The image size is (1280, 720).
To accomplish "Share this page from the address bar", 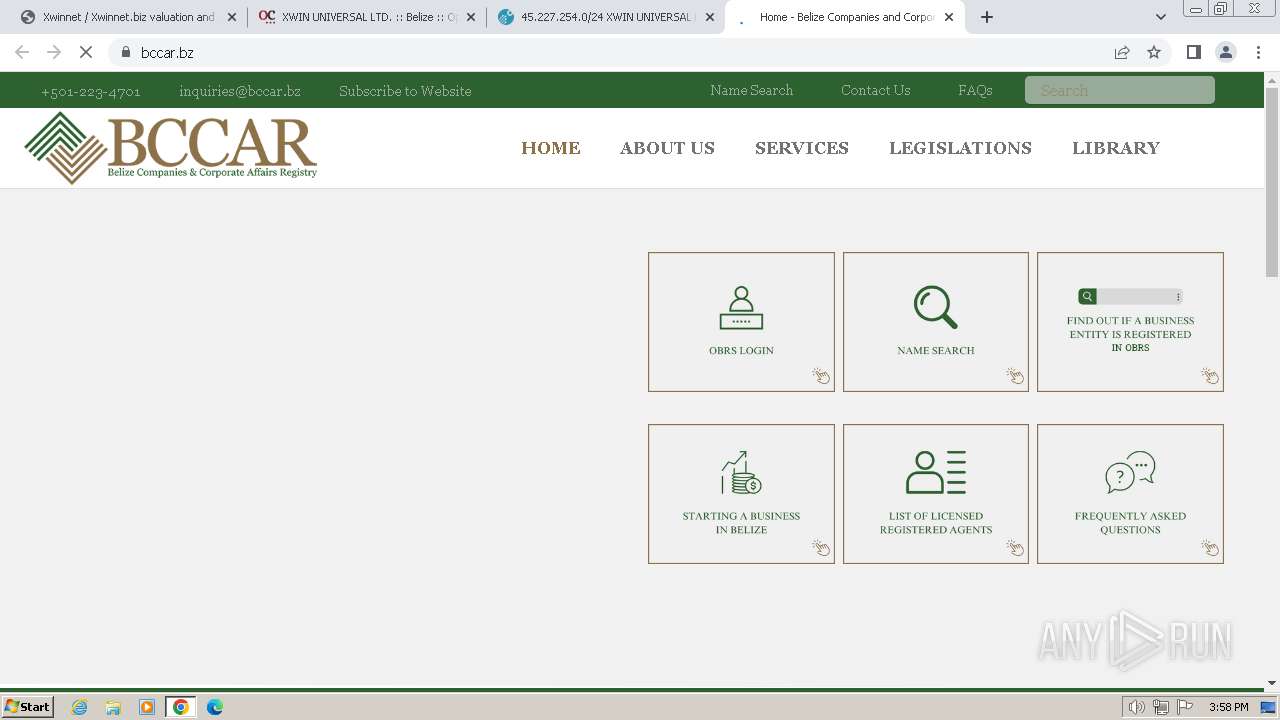I will (x=1122, y=53).
